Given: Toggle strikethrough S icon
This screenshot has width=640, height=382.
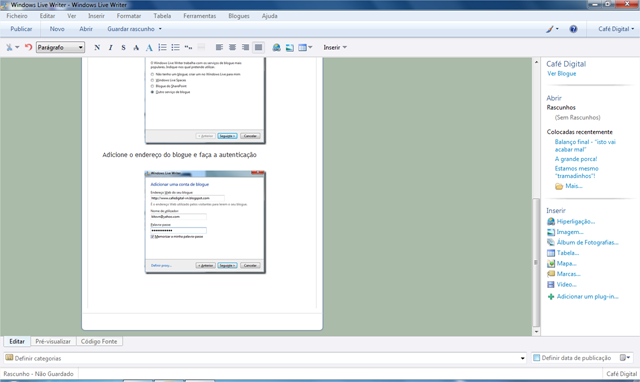Looking at the screenshot, I should [x=123, y=47].
